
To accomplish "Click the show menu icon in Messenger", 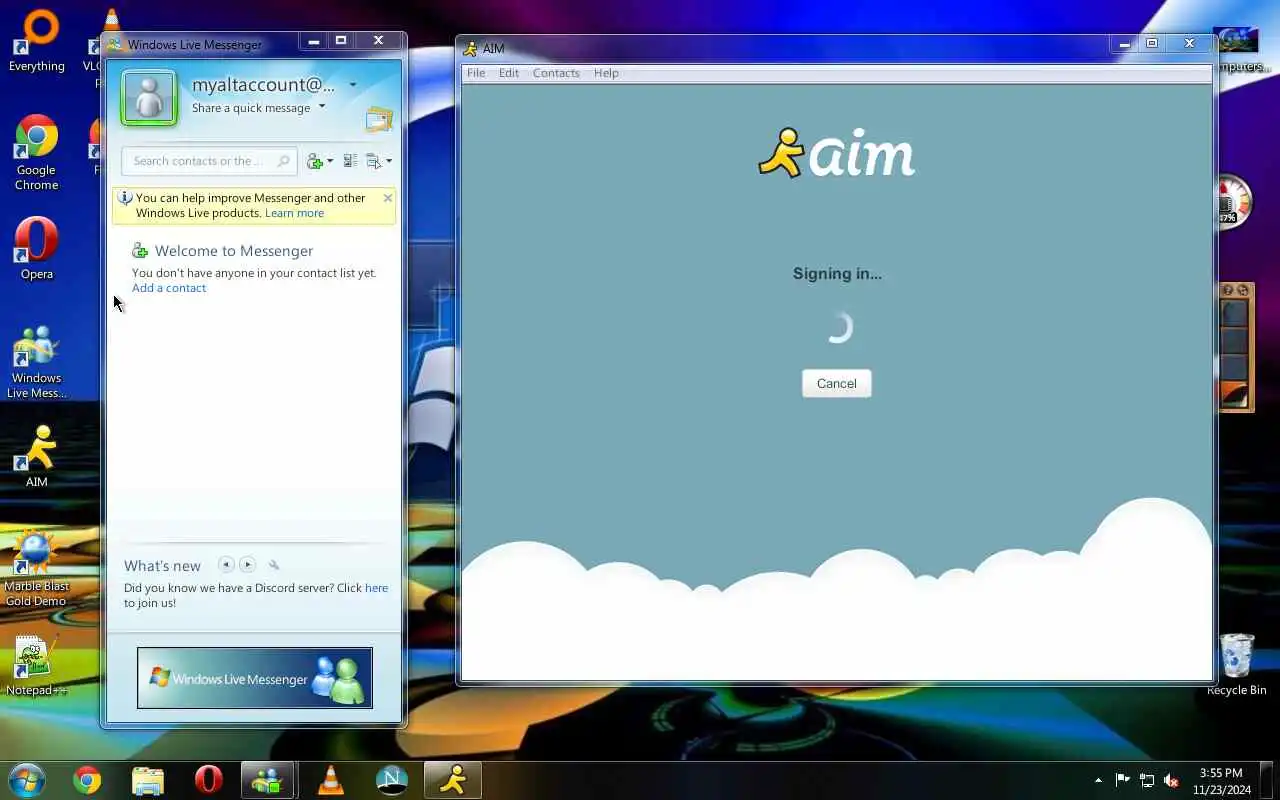I will pos(374,161).
